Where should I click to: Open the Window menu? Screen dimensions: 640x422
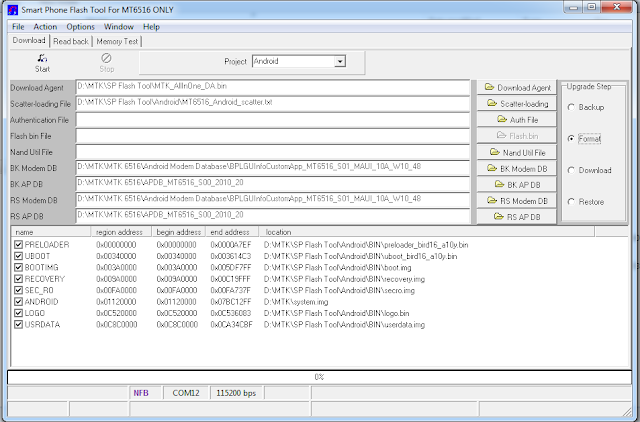(x=119, y=27)
